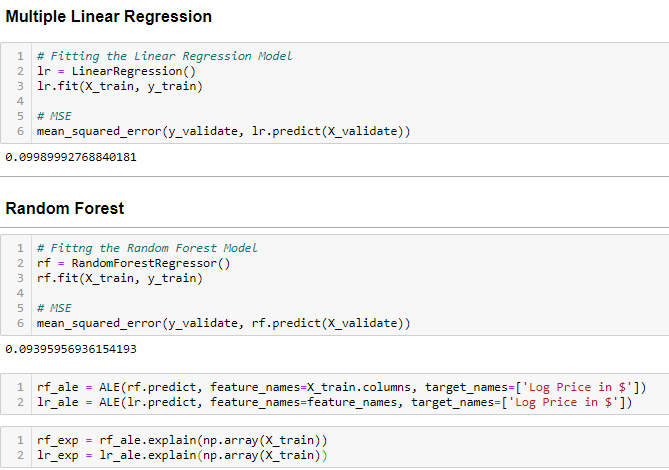Select the 0.09989992768840181 output value

coord(71,157)
